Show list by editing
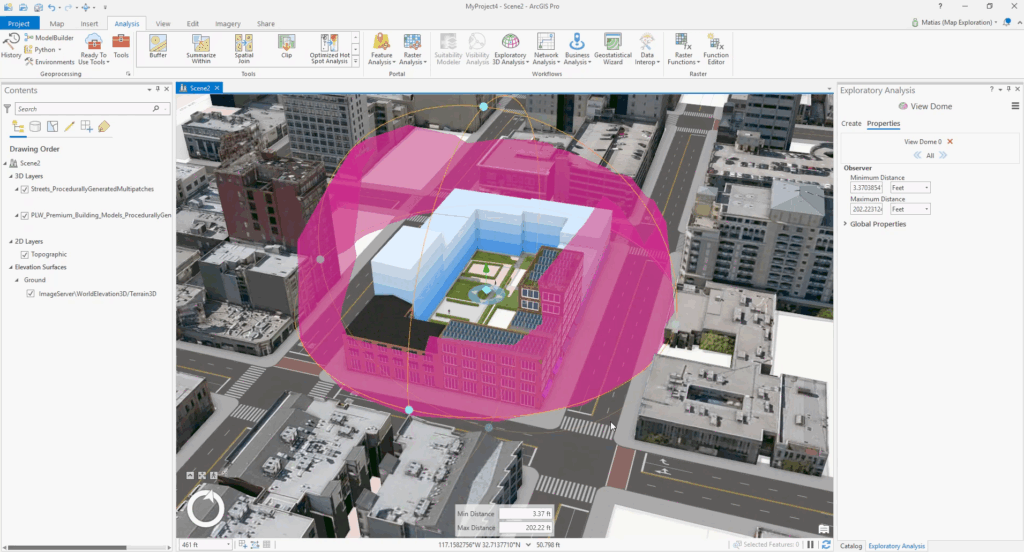This screenshot has height=552, width=1024. 69,127
